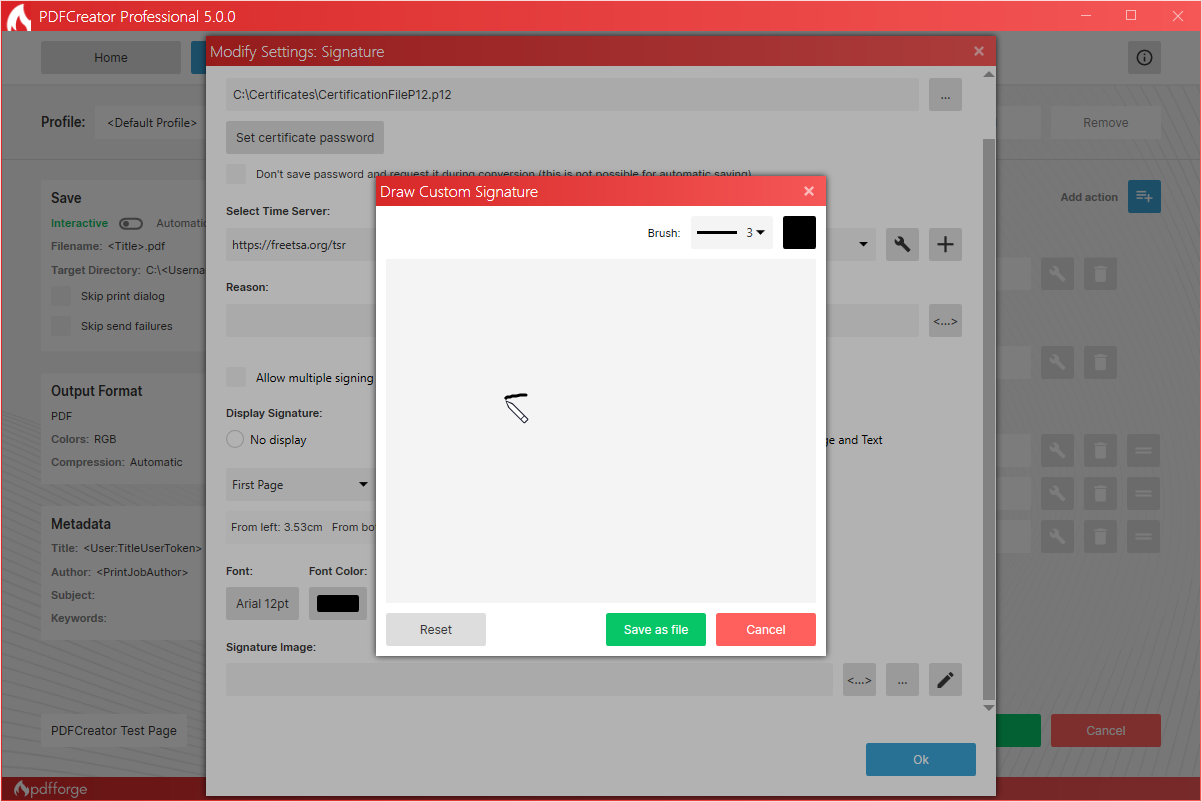
Task: Click the Reason text field
Action: 572,320
